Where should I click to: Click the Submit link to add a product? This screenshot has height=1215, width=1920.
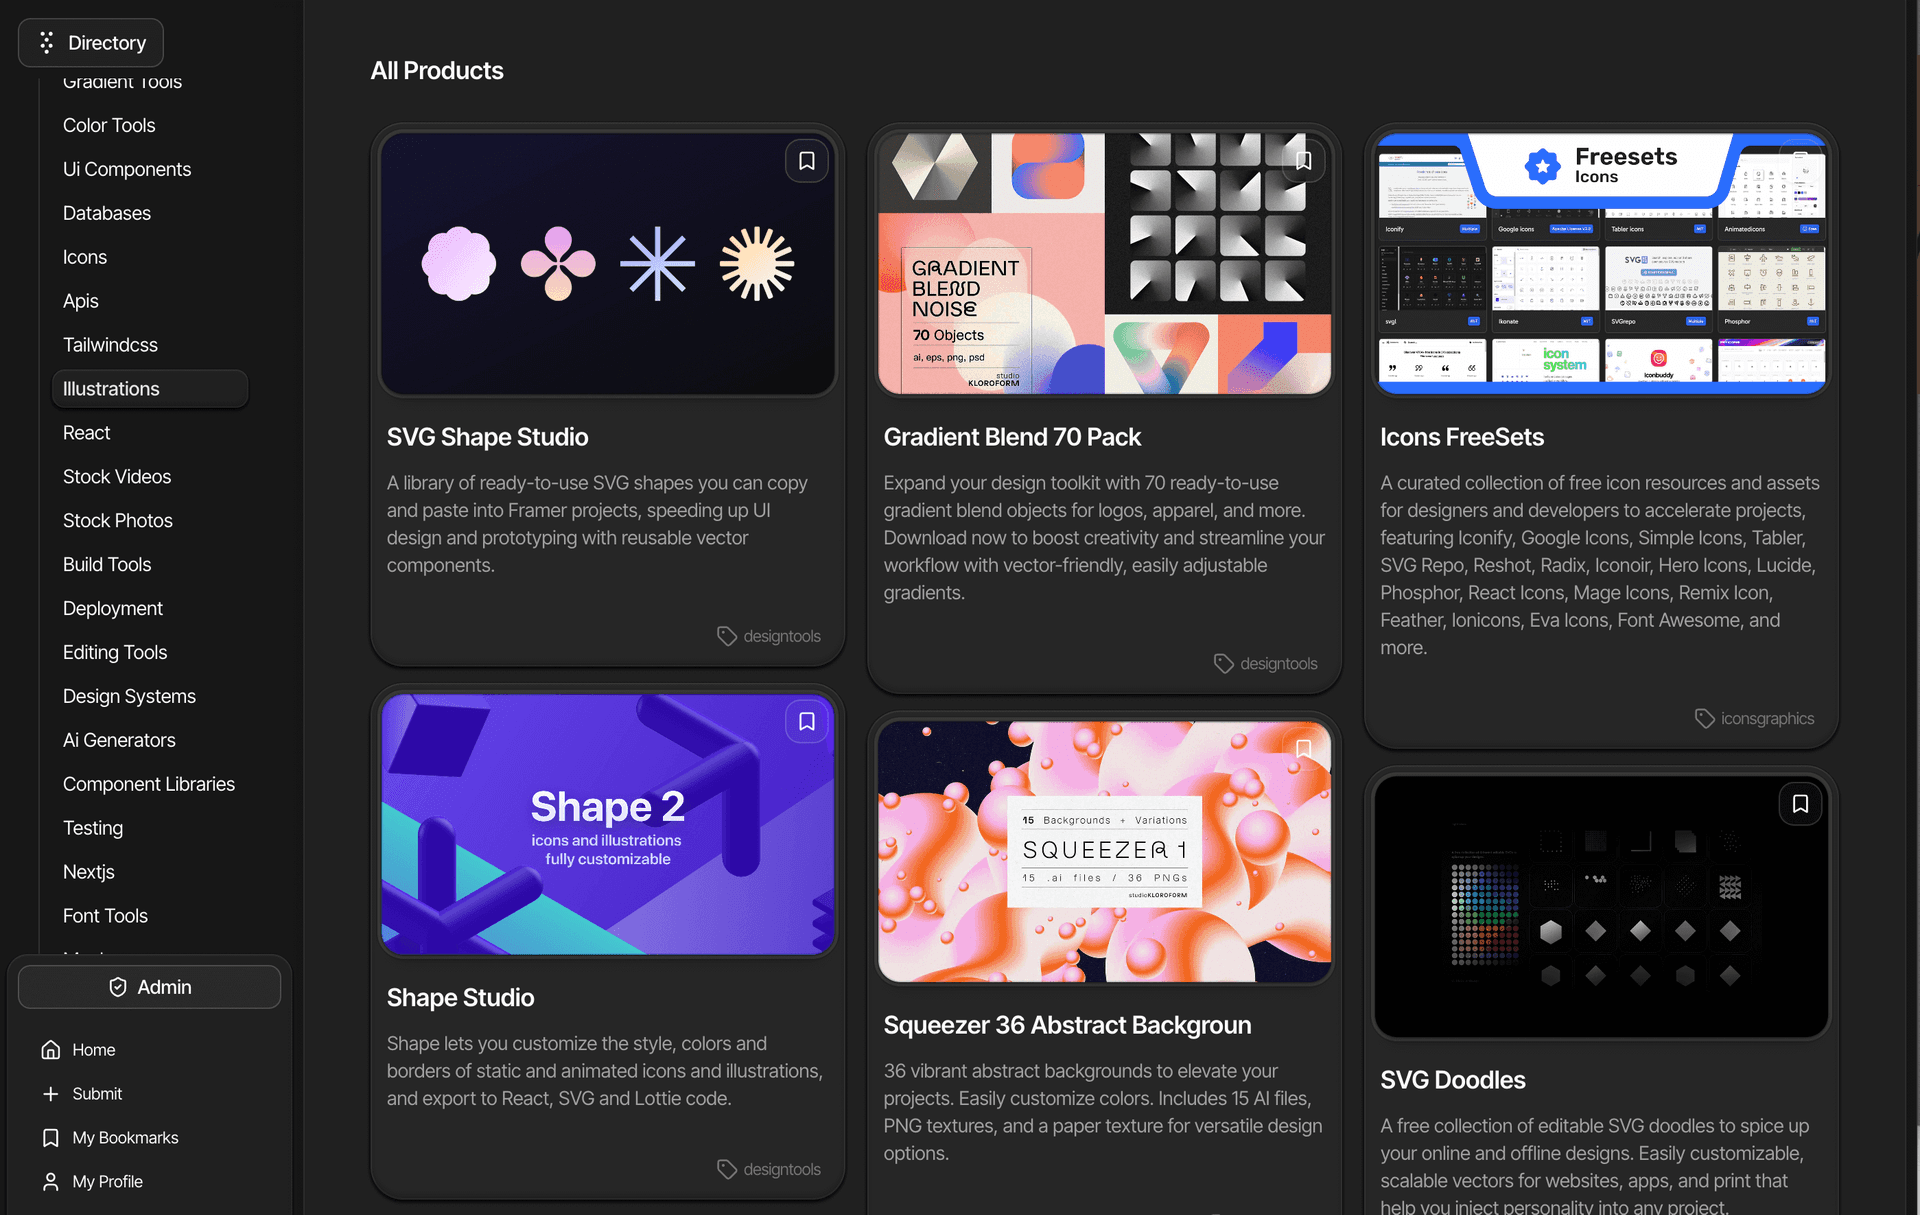pyautogui.click(x=97, y=1093)
